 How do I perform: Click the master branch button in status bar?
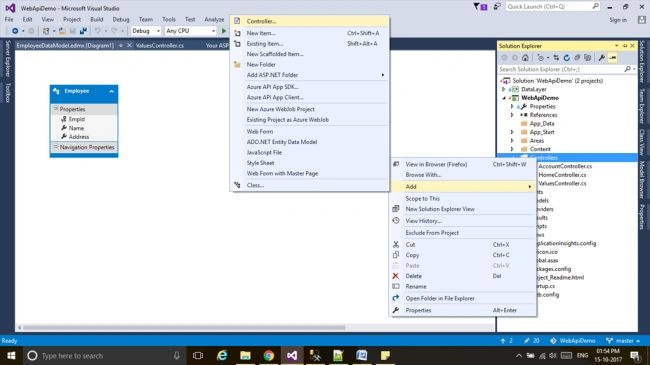tap(623, 341)
